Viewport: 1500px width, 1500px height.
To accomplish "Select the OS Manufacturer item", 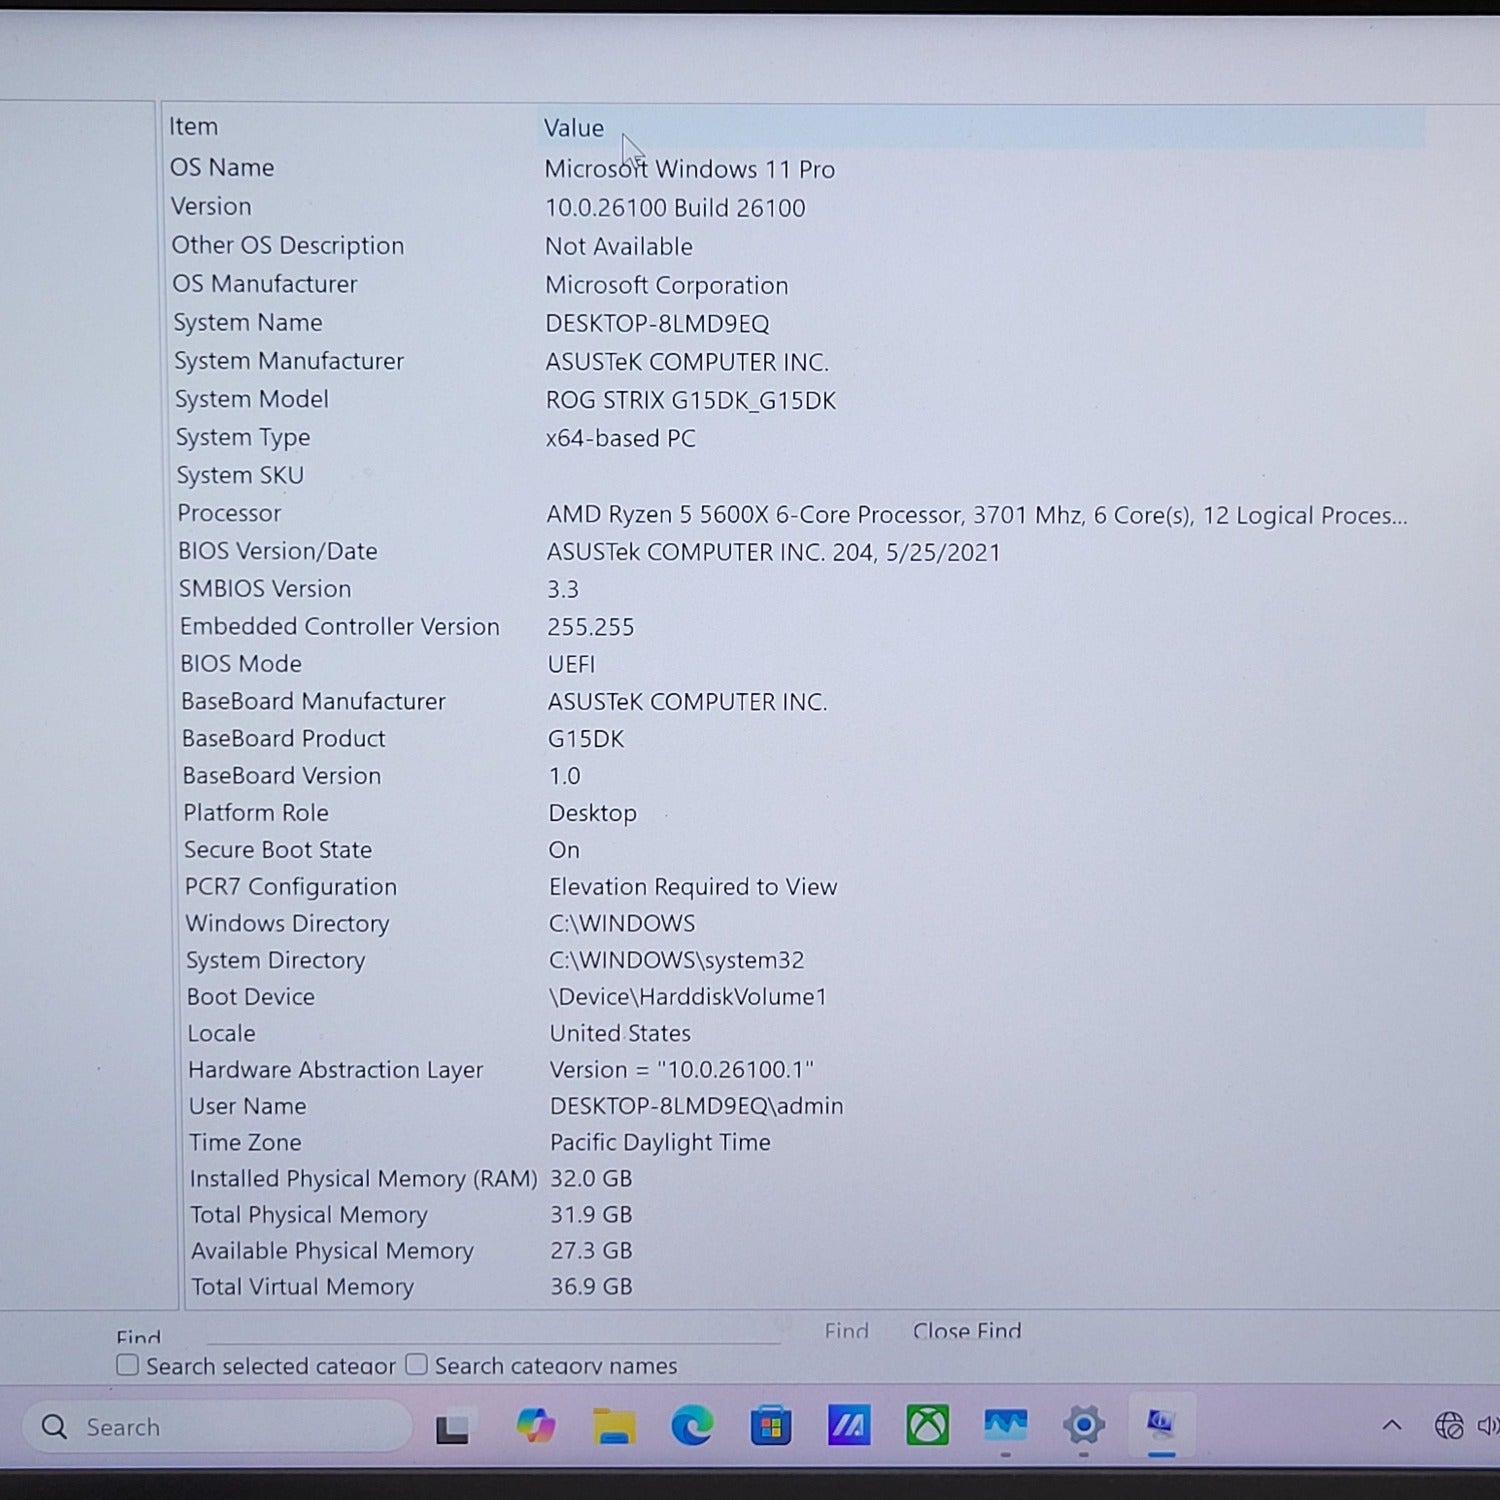I will (265, 284).
